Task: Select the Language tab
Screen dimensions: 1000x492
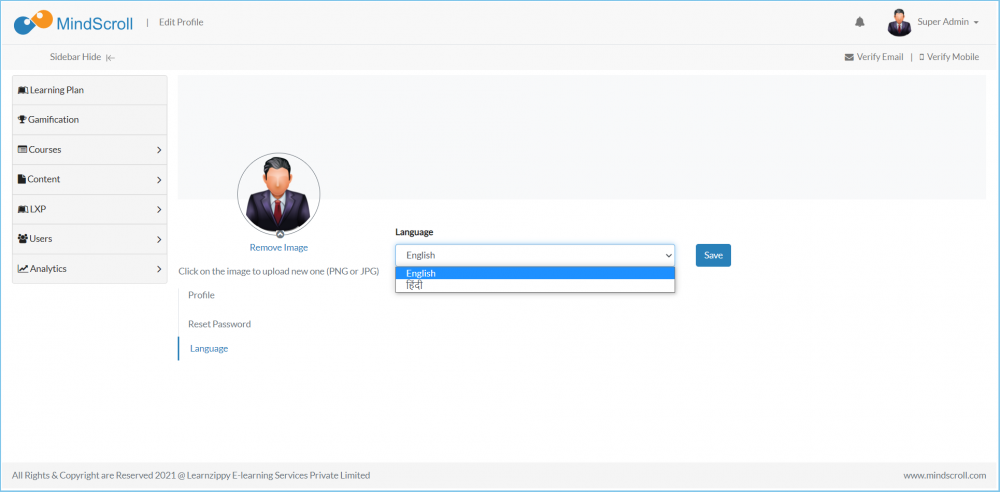Action: 209,348
